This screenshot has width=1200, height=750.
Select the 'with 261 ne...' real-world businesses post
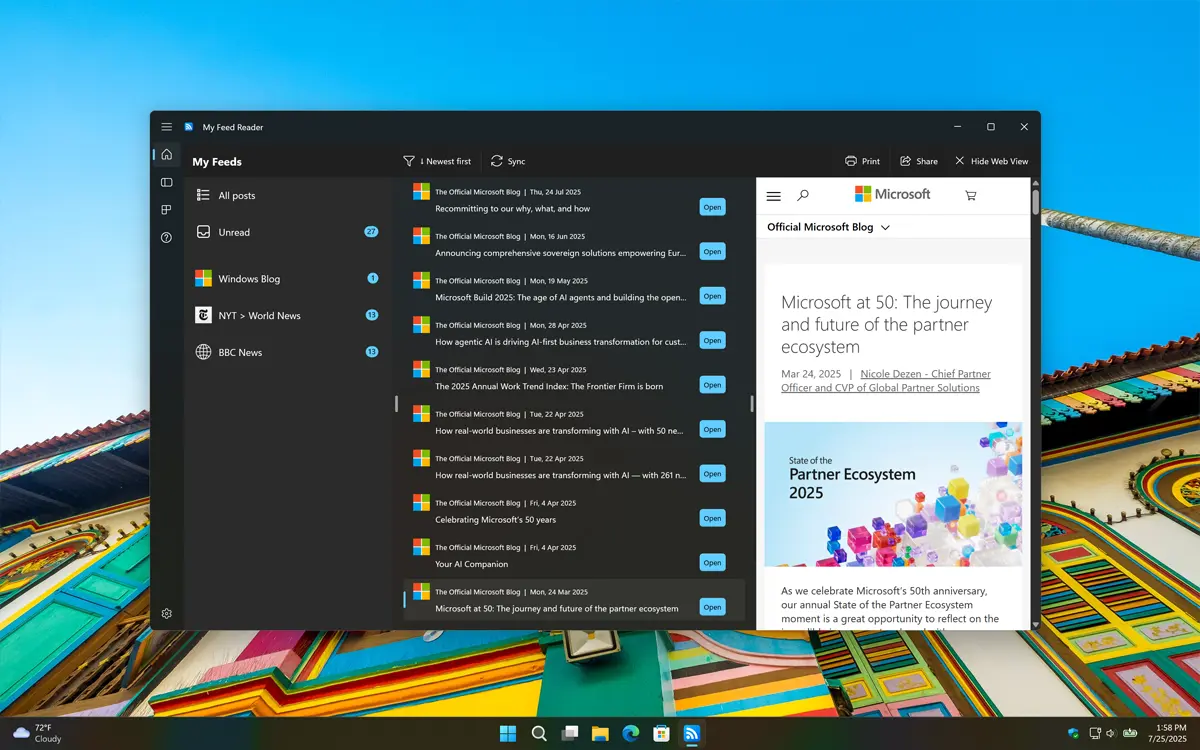561,475
